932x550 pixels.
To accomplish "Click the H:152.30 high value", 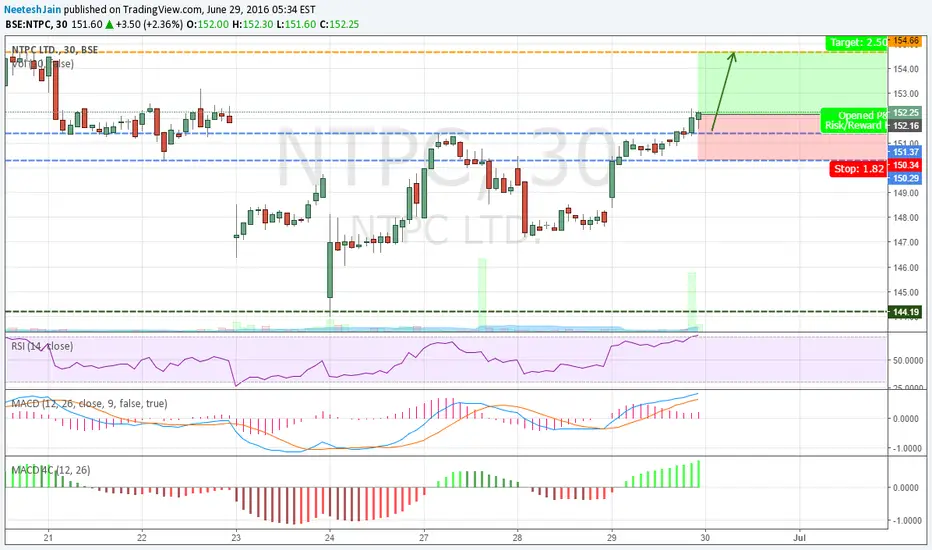I will tap(253, 24).
